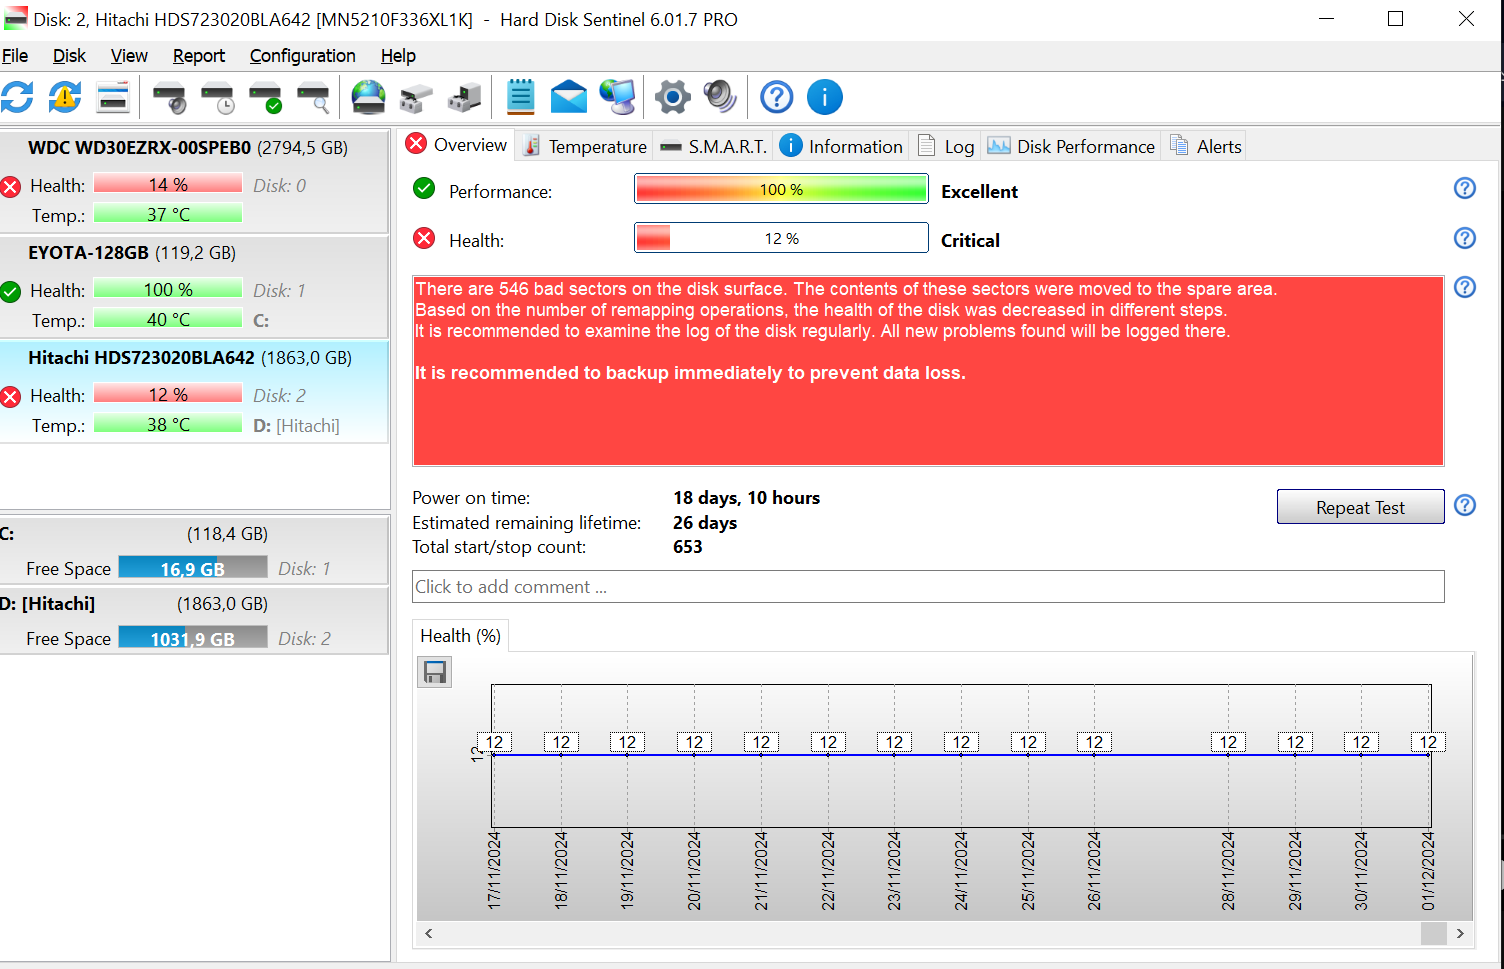Click the 12 % Health bar in Overview
The width and height of the screenshot is (1504, 969).
[781, 238]
